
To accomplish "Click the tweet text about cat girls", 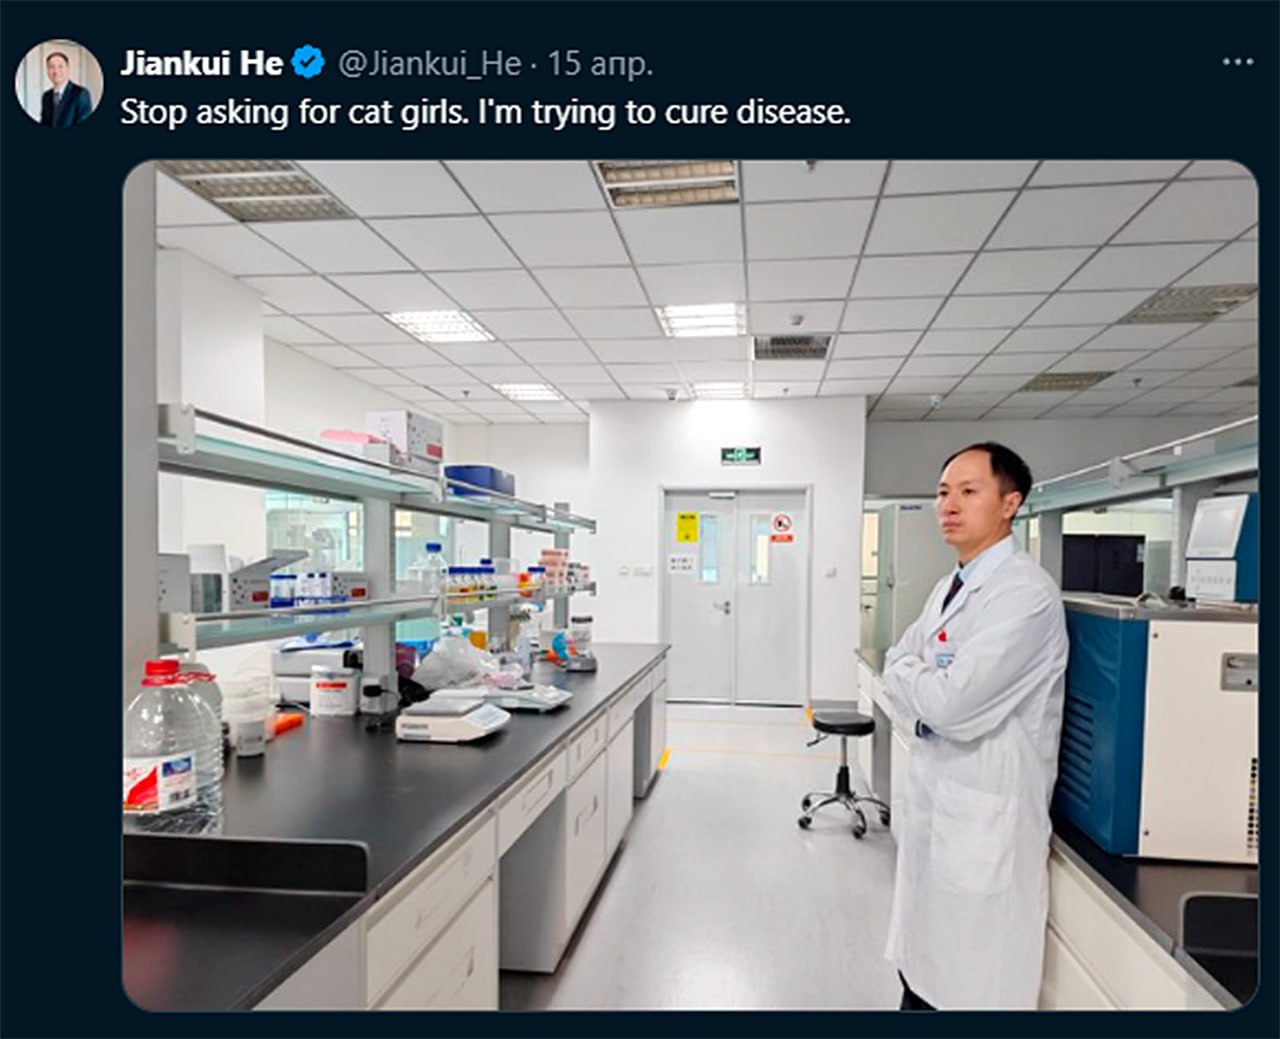I will click(x=485, y=112).
